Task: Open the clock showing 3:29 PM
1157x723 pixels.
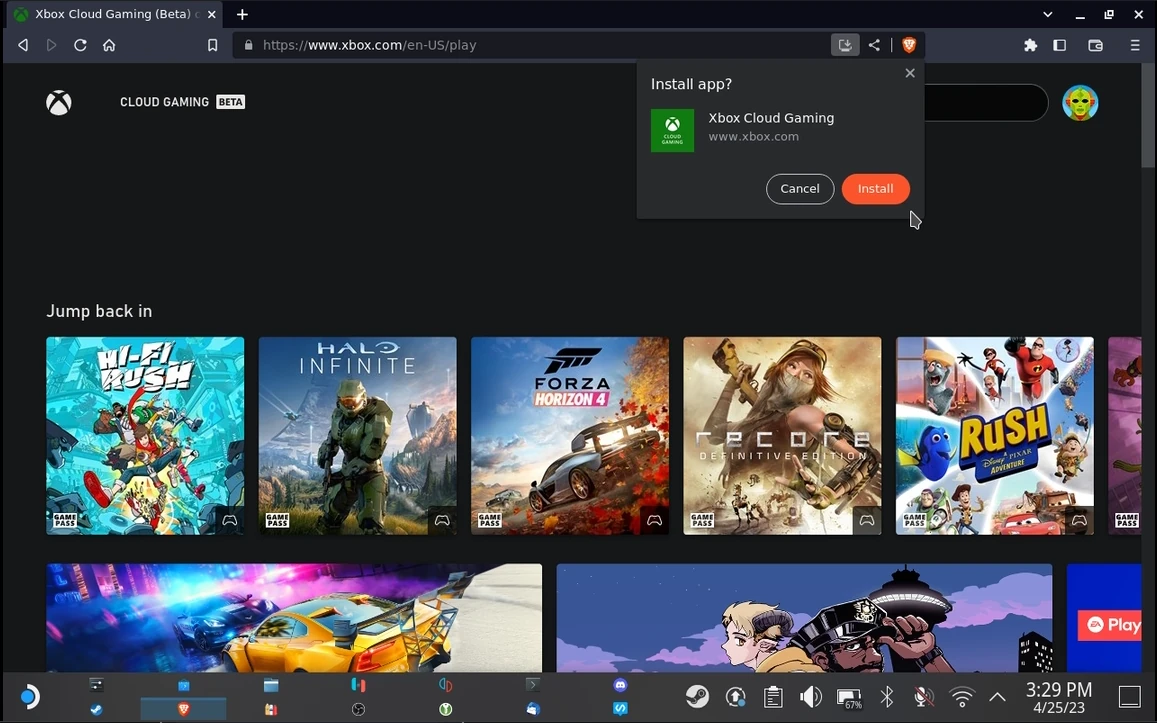Action: coord(1059,697)
